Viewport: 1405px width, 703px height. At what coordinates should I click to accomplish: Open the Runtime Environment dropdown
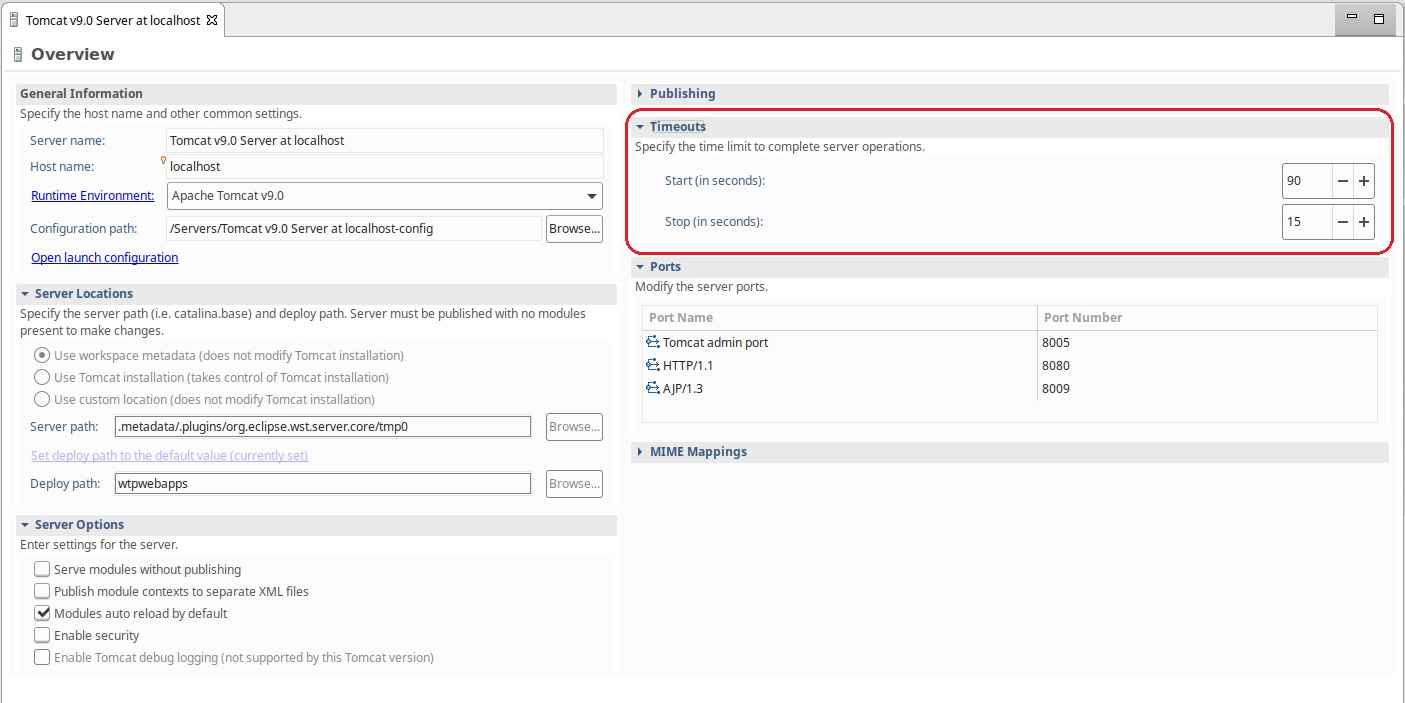592,196
